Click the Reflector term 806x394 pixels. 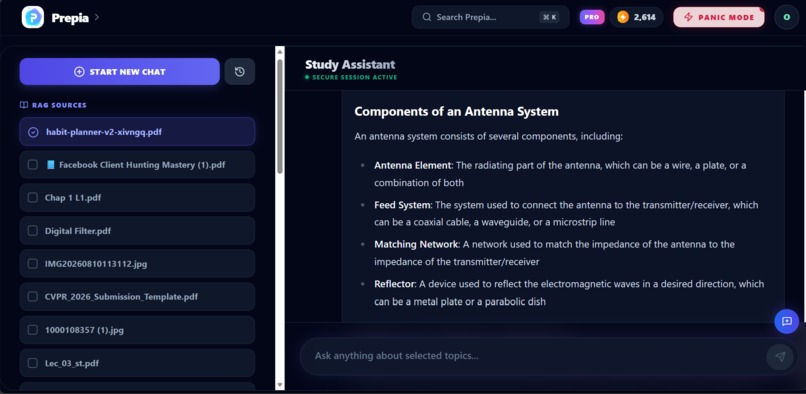tap(394, 284)
